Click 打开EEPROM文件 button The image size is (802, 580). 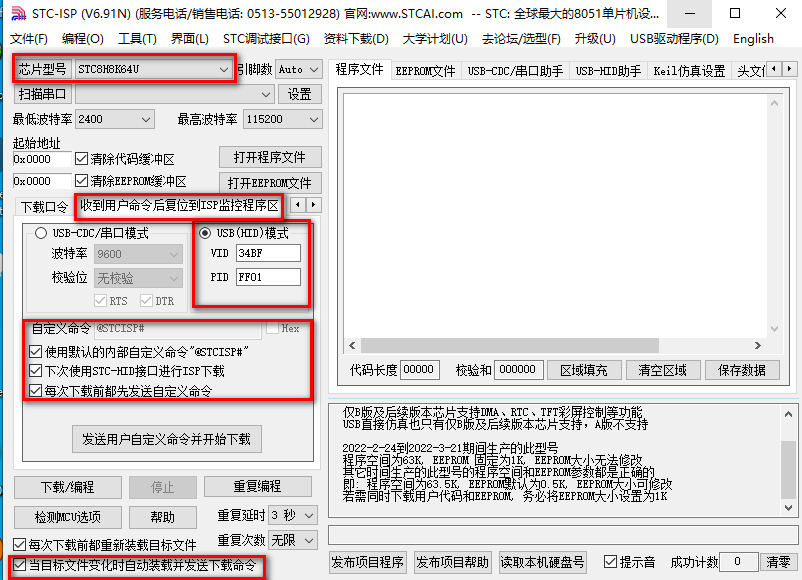click(270, 183)
